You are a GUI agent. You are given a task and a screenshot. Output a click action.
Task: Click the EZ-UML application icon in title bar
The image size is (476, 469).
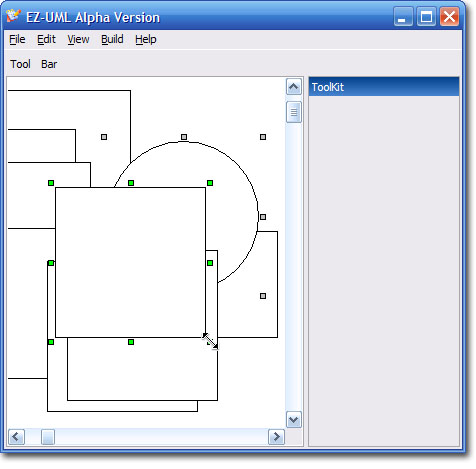[x=14, y=16]
